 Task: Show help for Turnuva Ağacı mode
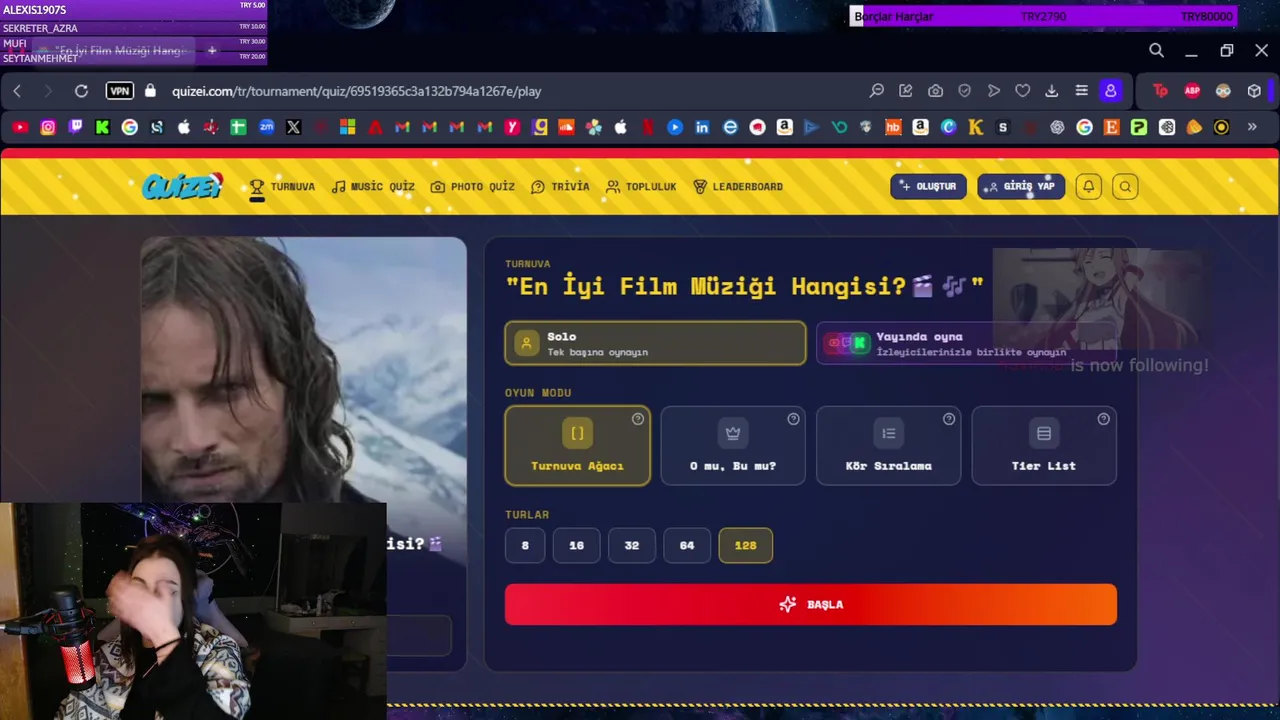pyautogui.click(x=638, y=419)
